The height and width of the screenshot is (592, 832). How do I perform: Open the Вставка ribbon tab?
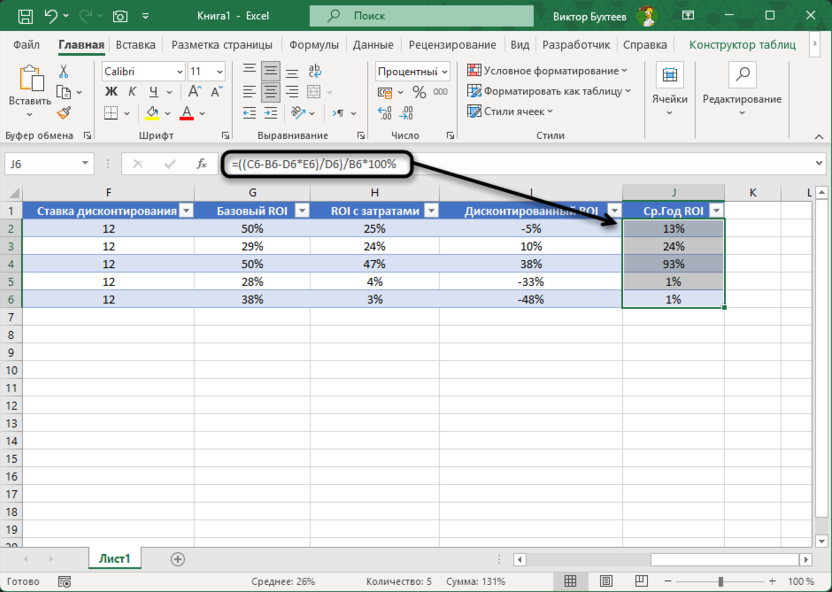click(x=135, y=45)
